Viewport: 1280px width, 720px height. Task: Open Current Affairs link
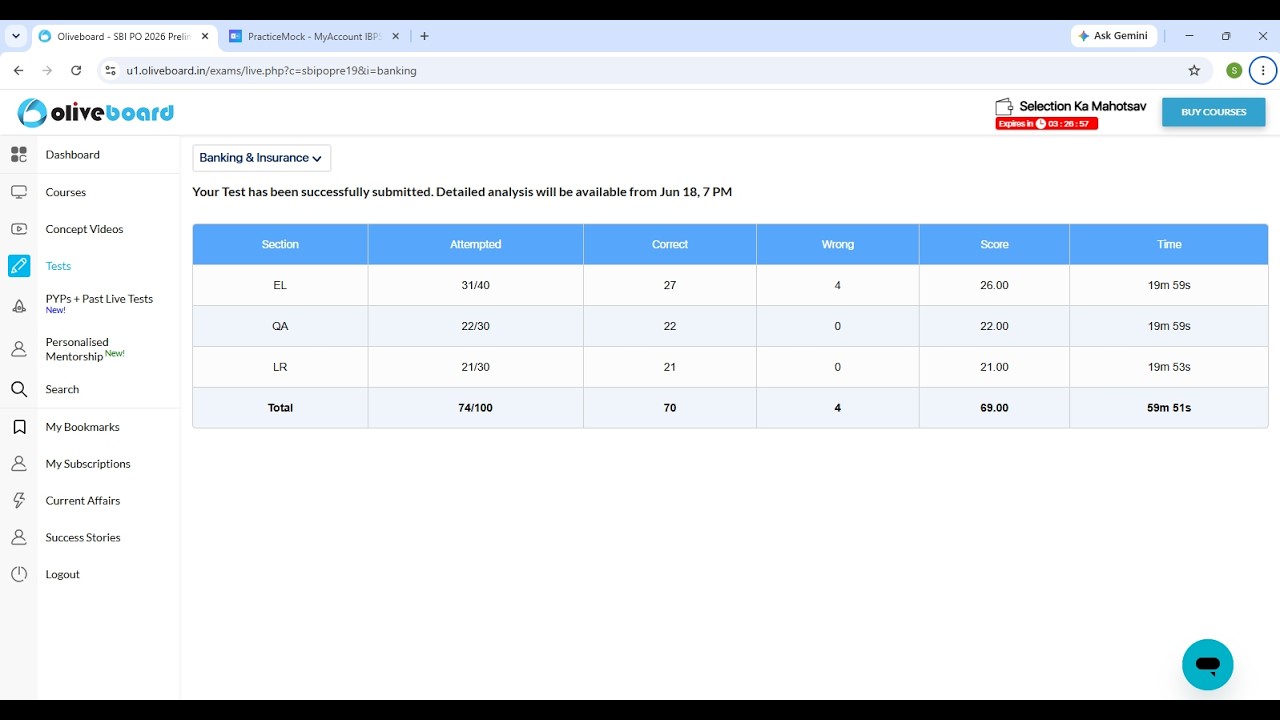pyautogui.click(x=82, y=501)
